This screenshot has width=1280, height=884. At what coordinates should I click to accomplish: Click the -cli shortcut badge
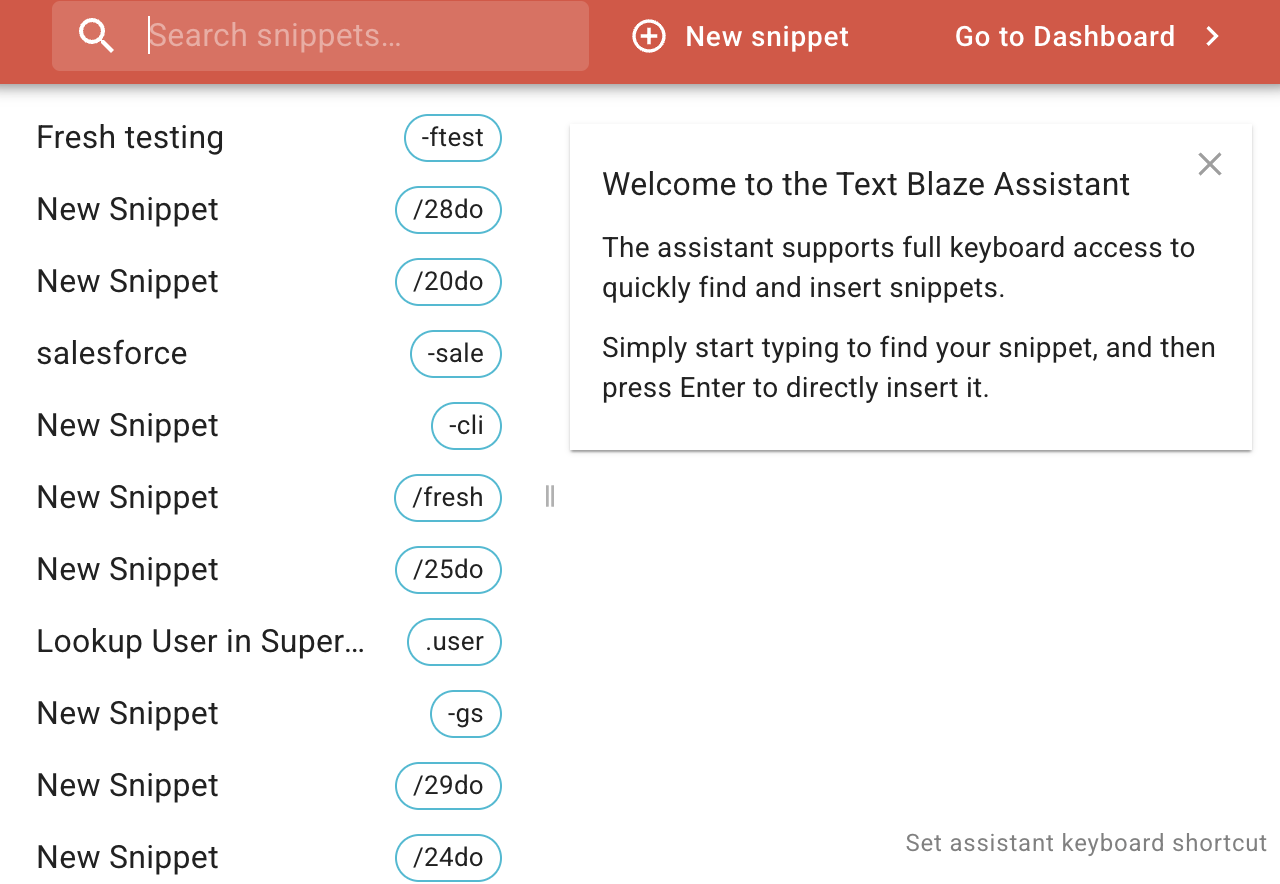click(466, 426)
